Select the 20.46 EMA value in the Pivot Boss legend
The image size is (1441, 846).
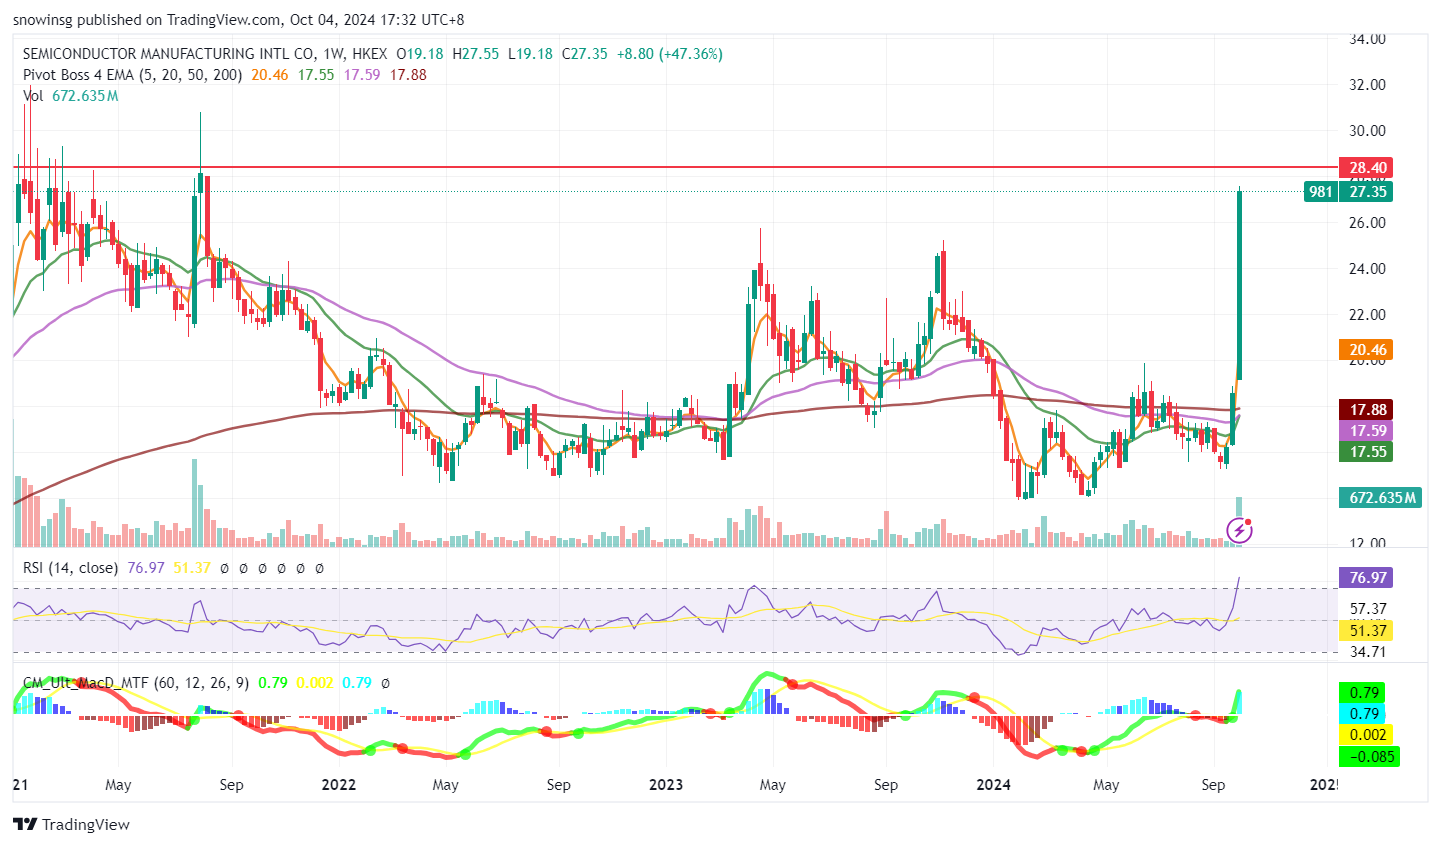270,75
